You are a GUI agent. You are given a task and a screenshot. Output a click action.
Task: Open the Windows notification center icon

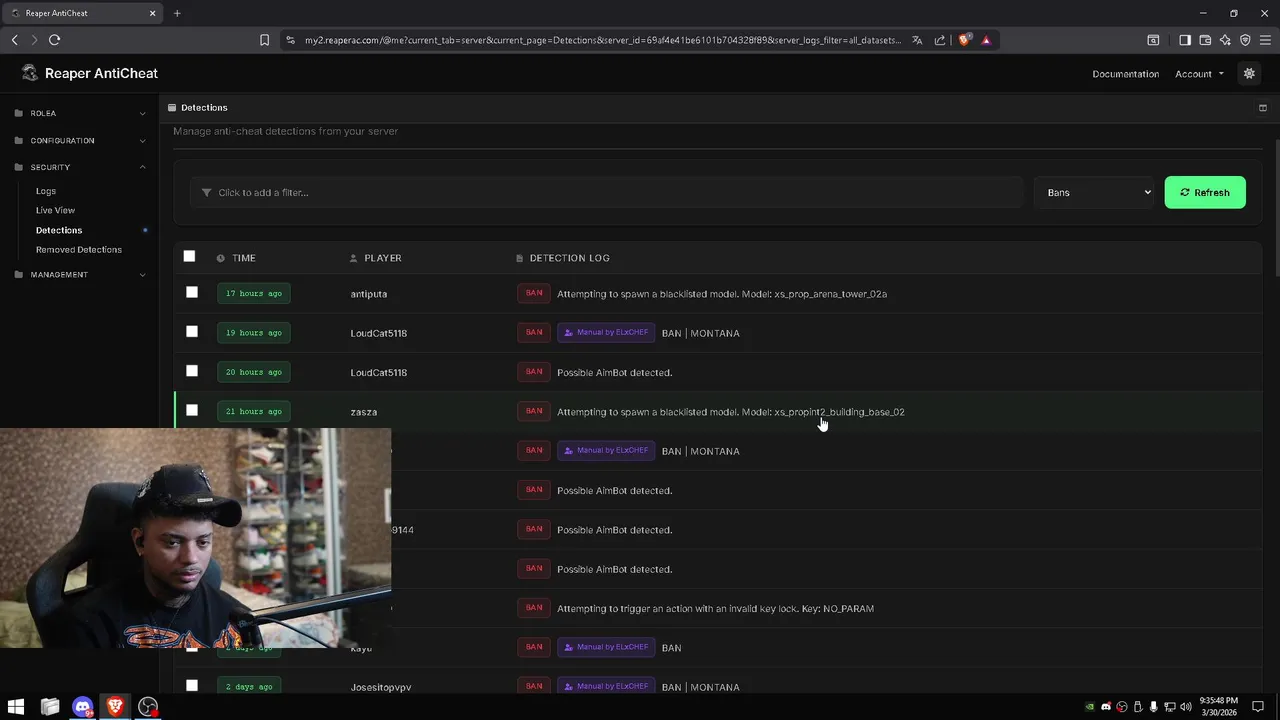(x=1258, y=707)
